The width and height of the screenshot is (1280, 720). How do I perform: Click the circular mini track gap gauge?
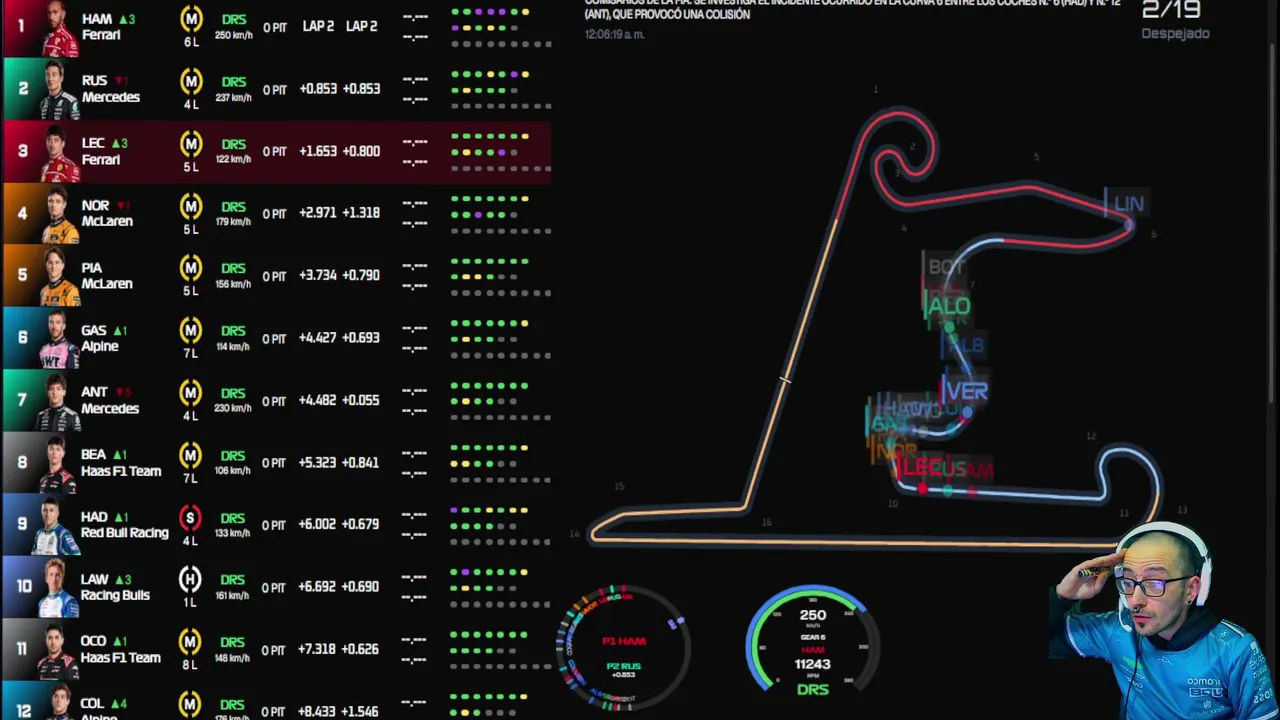click(624, 648)
